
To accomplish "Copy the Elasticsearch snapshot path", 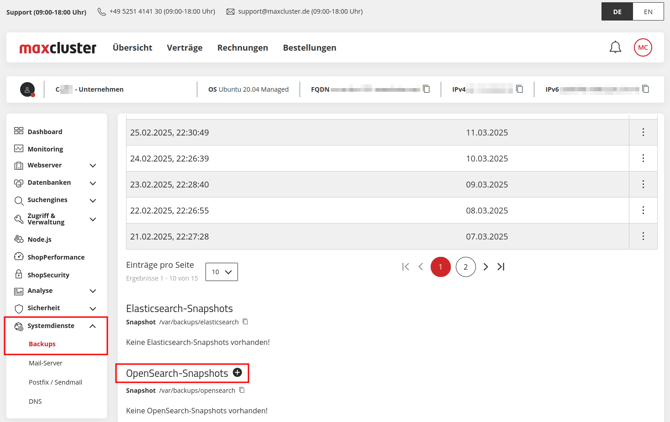I will point(245,322).
